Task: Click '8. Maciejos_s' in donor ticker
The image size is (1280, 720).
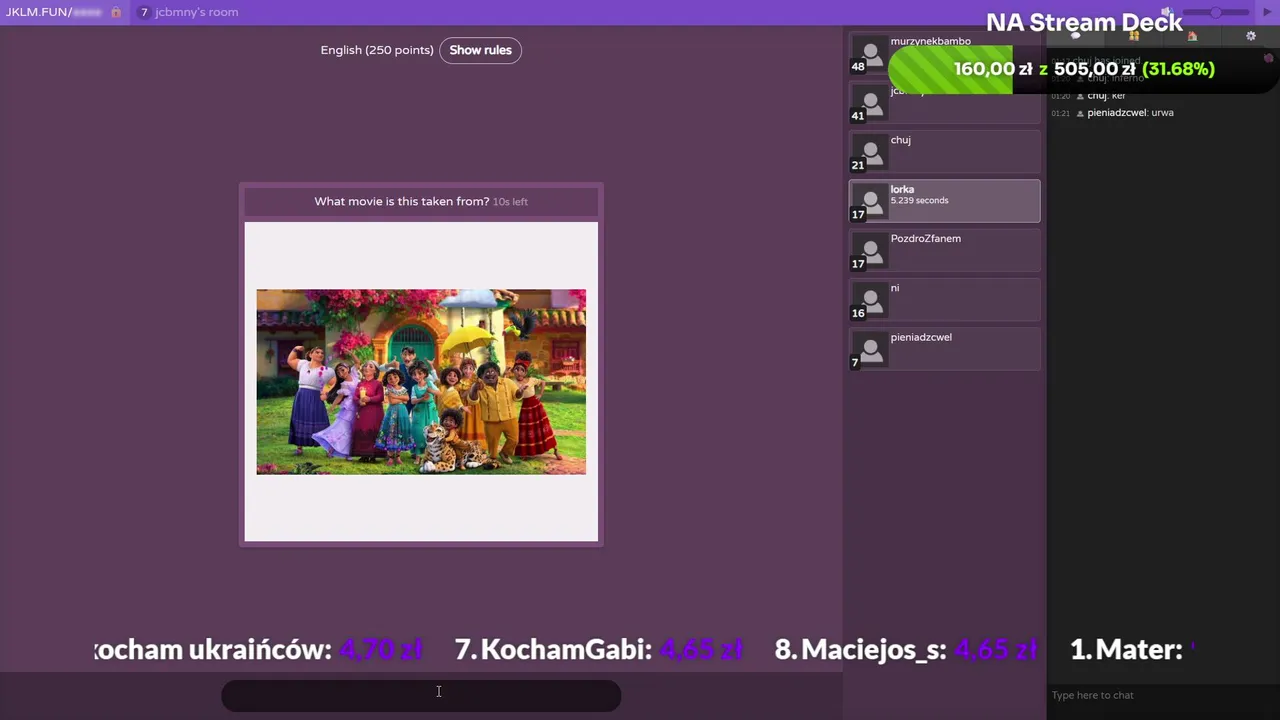Action: click(x=860, y=649)
